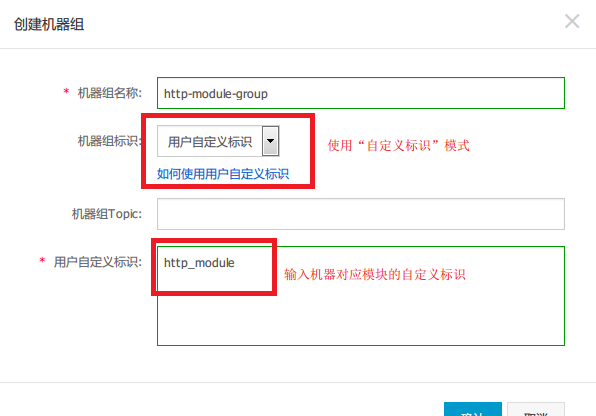Open the 机器组标识 select box
This screenshot has width=596, height=416.
(x=218, y=141)
